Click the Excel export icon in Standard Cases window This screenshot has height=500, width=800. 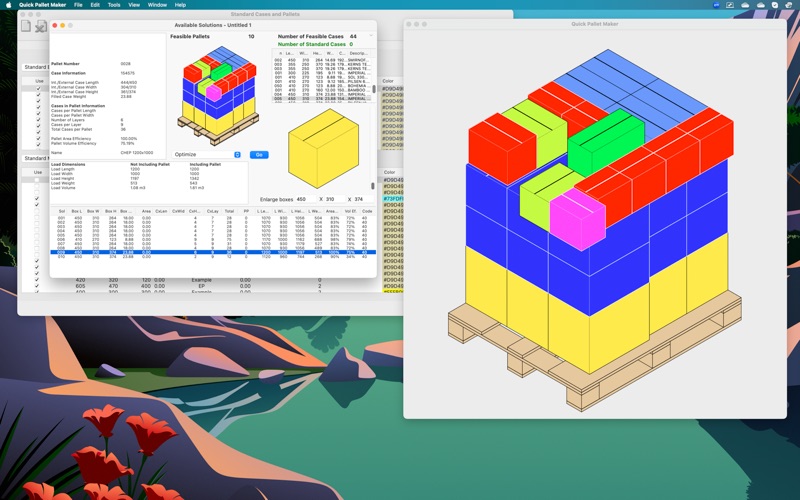coord(40,26)
